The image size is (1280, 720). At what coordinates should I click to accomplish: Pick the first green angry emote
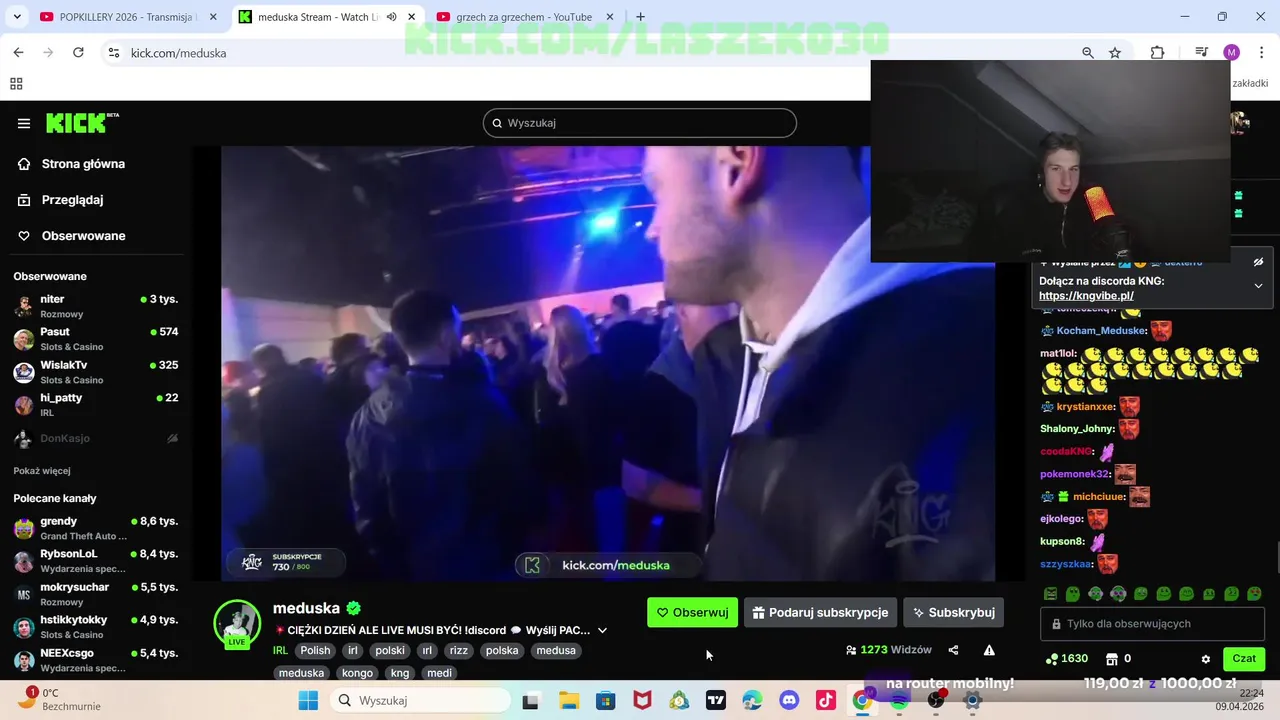[1050, 594]
